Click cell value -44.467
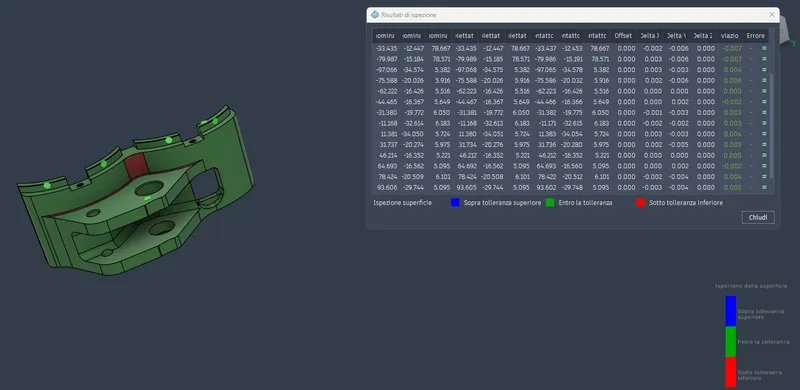 click(x=465, y=102)
